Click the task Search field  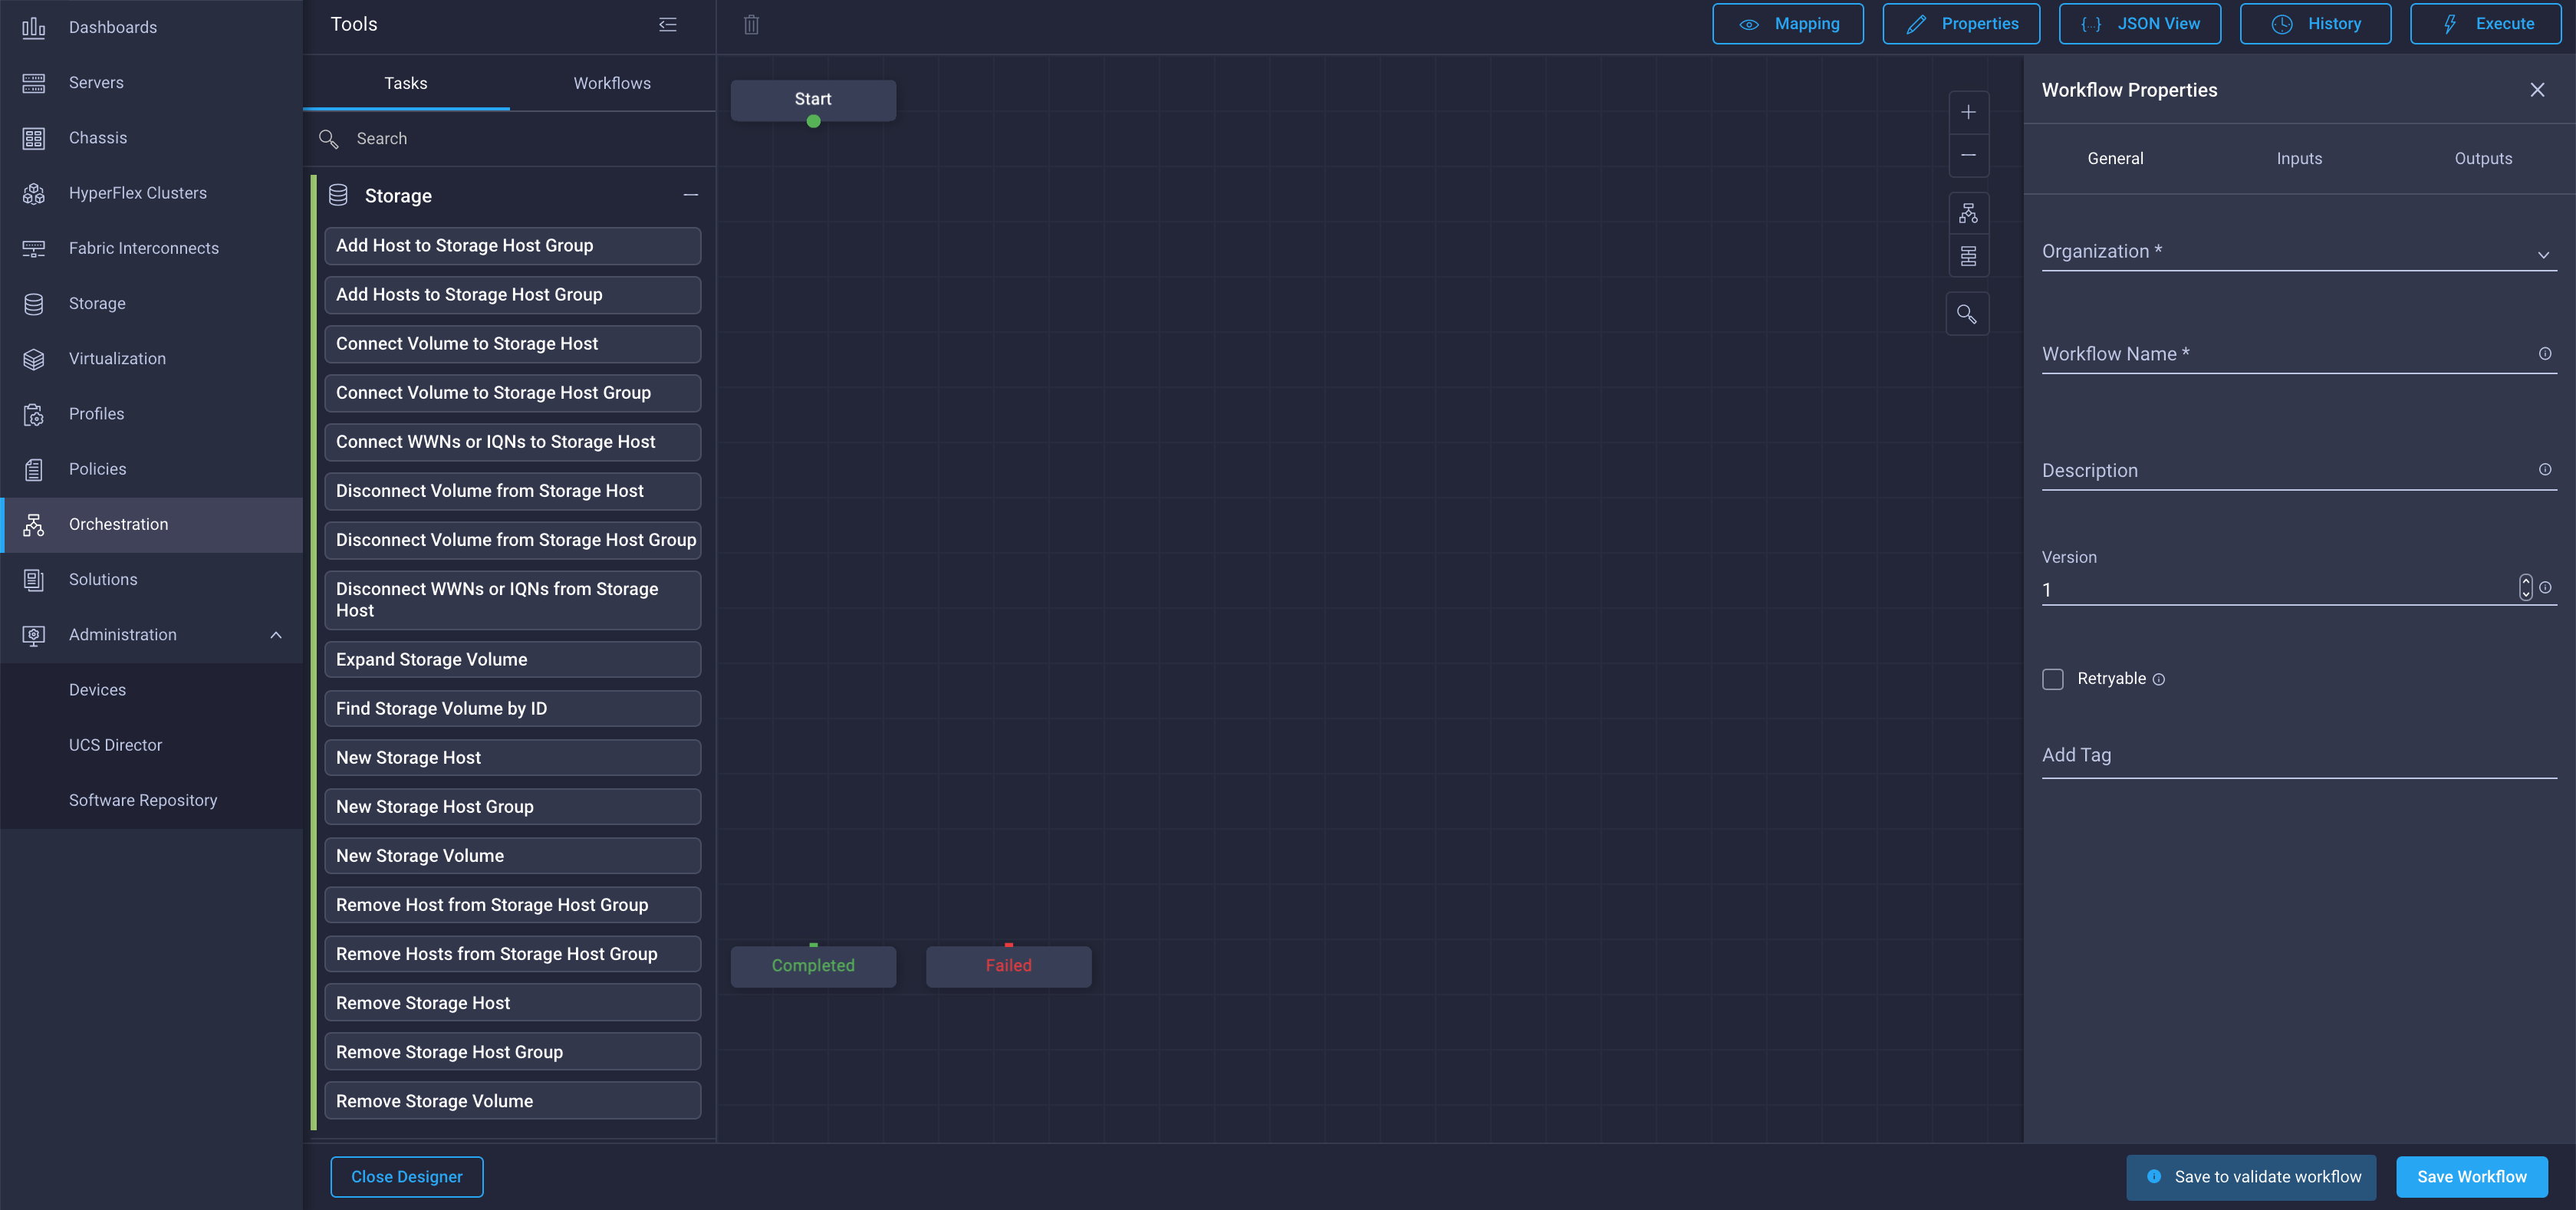click(x=520, y=139)
